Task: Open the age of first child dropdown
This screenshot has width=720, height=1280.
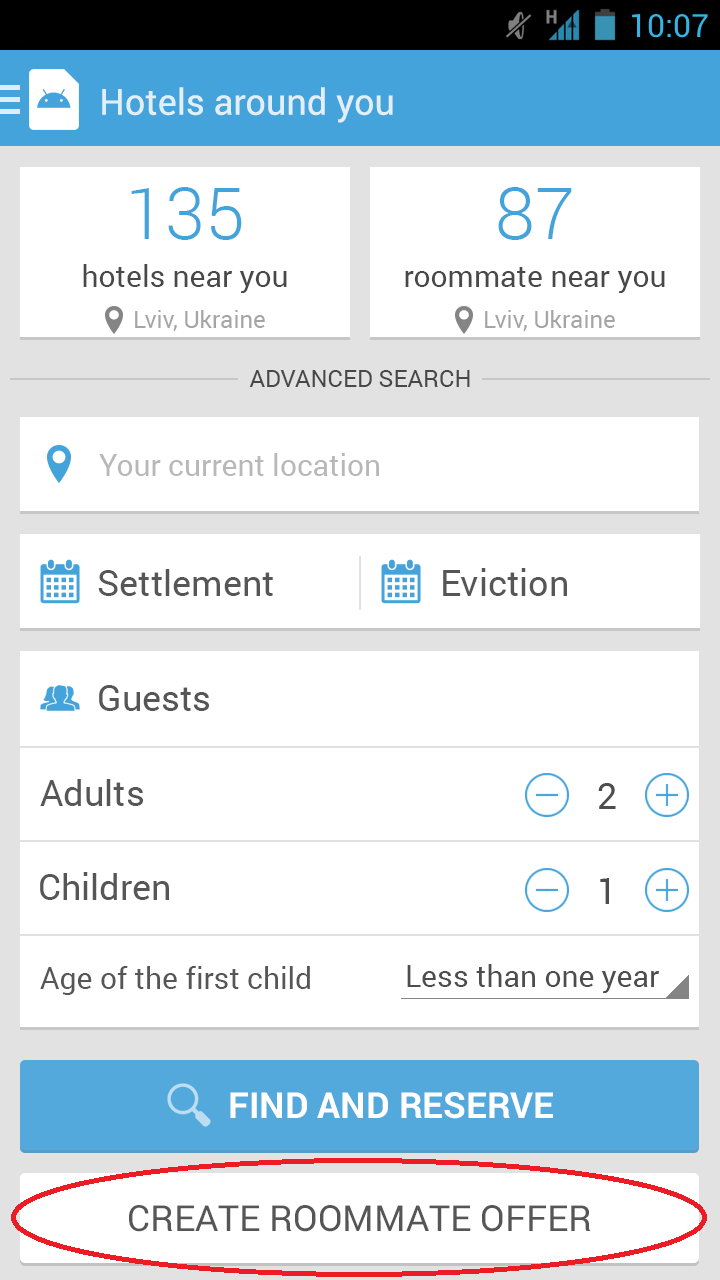Action: [545, 978]
